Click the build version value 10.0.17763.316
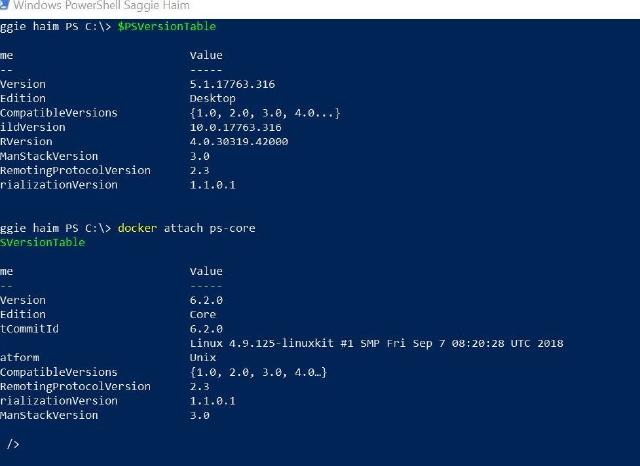The image size is (640, 466). (x=235, y=127)
